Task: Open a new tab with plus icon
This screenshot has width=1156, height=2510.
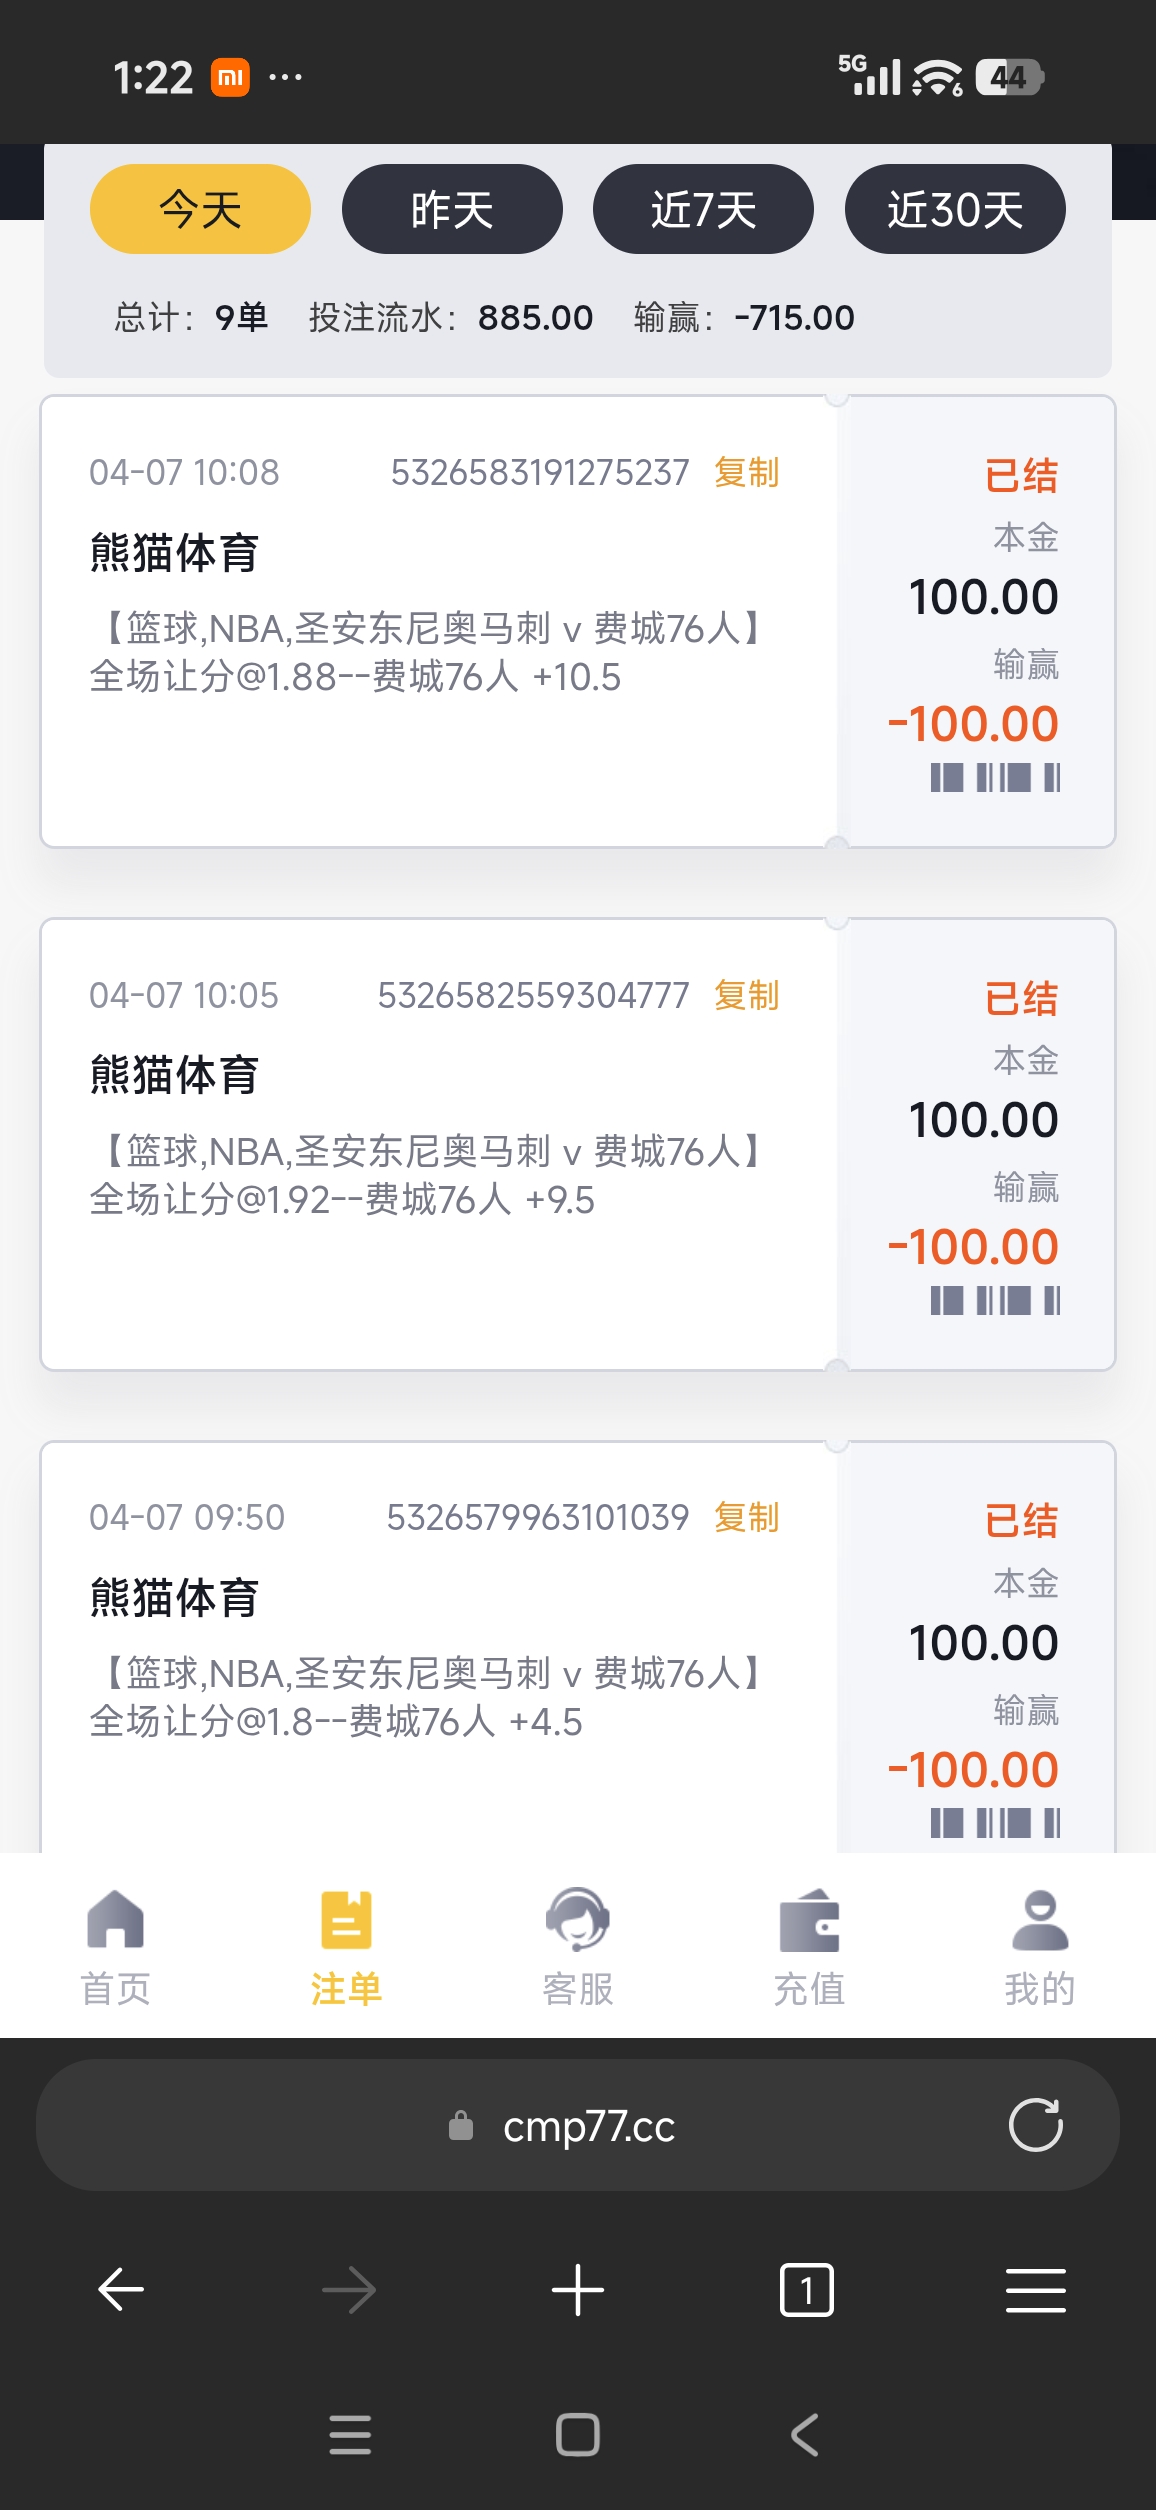Action: 577,2290
